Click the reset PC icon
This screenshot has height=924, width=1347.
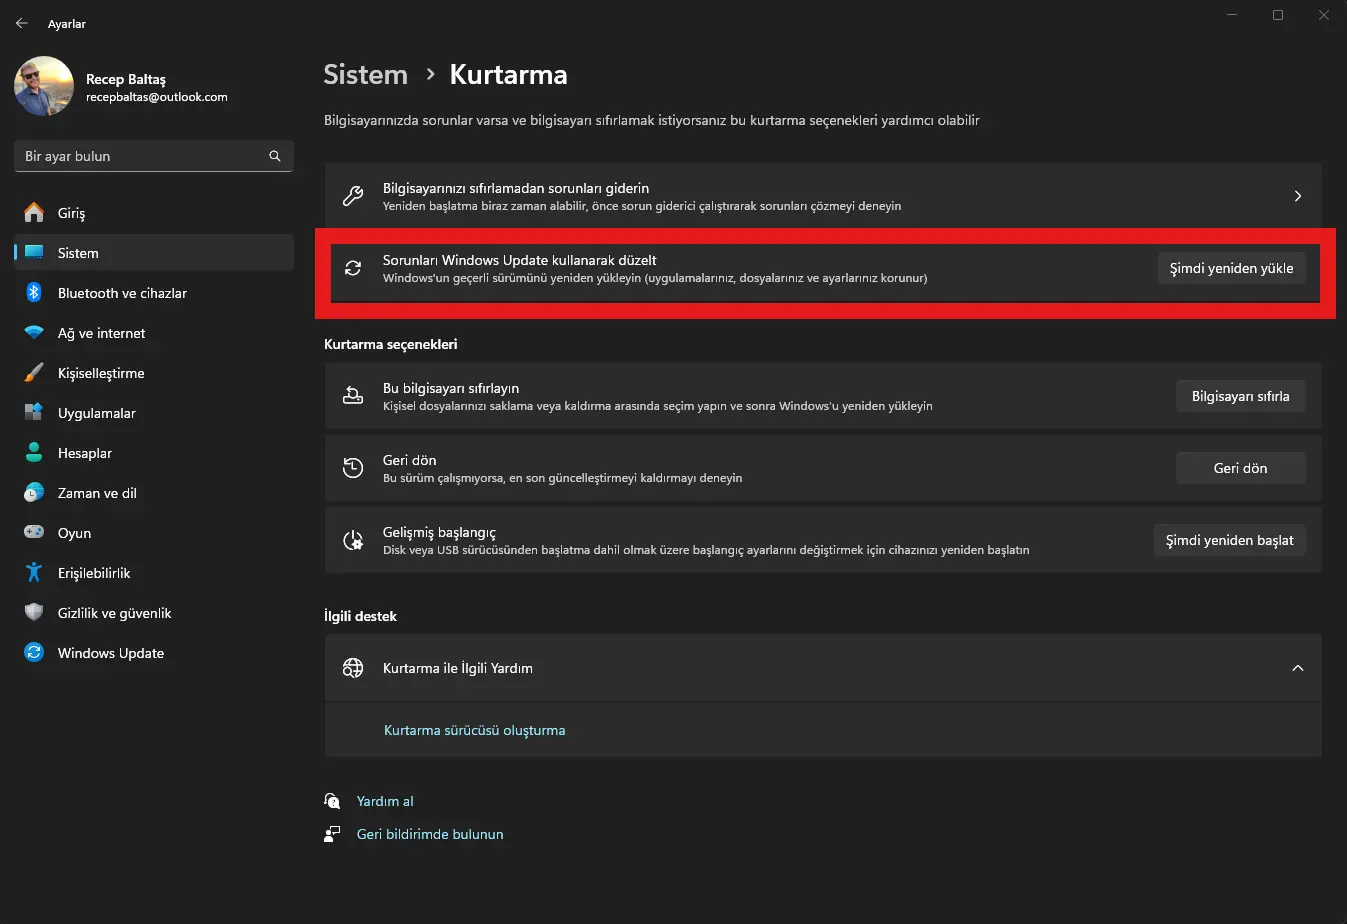click(x=353, y=396)
